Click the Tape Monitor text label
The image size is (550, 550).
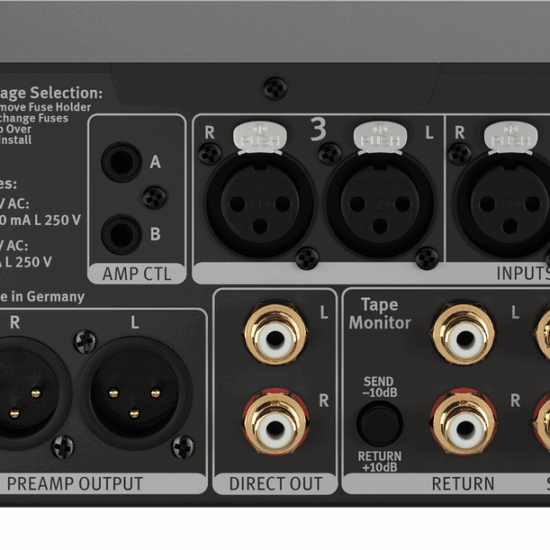380,314
